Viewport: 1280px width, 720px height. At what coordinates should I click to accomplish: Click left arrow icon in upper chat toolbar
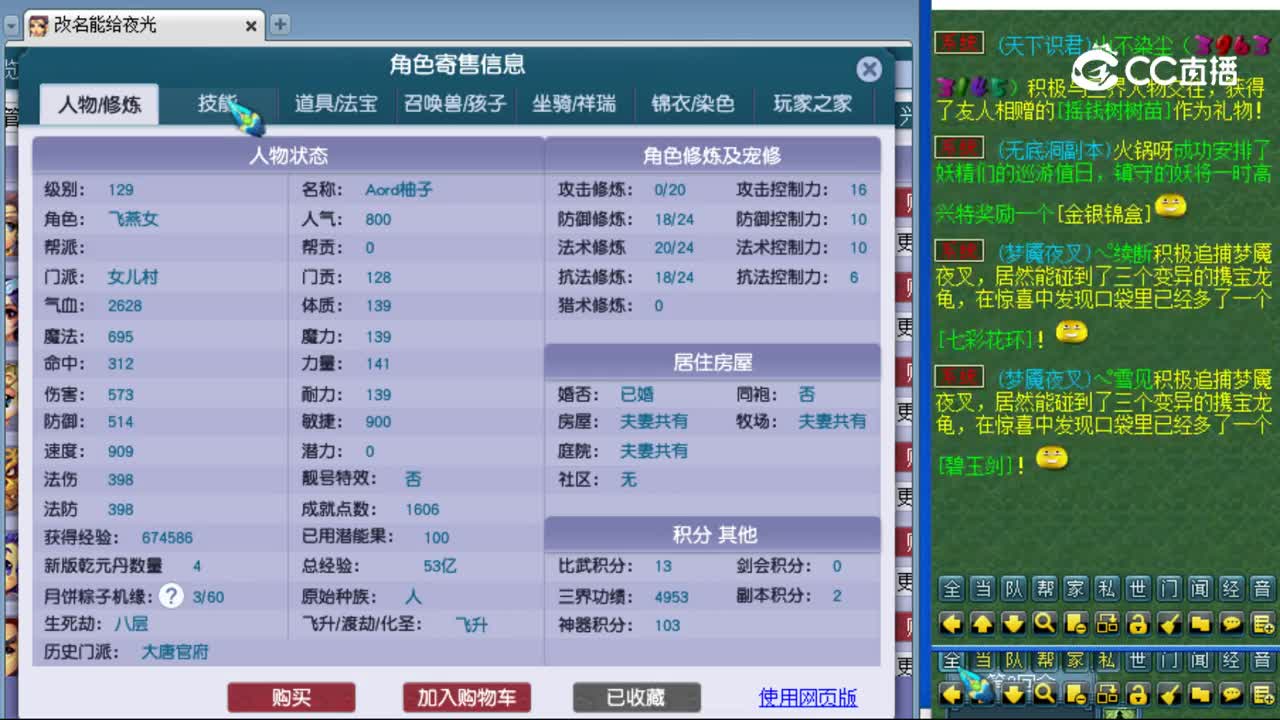pos(952,624)
